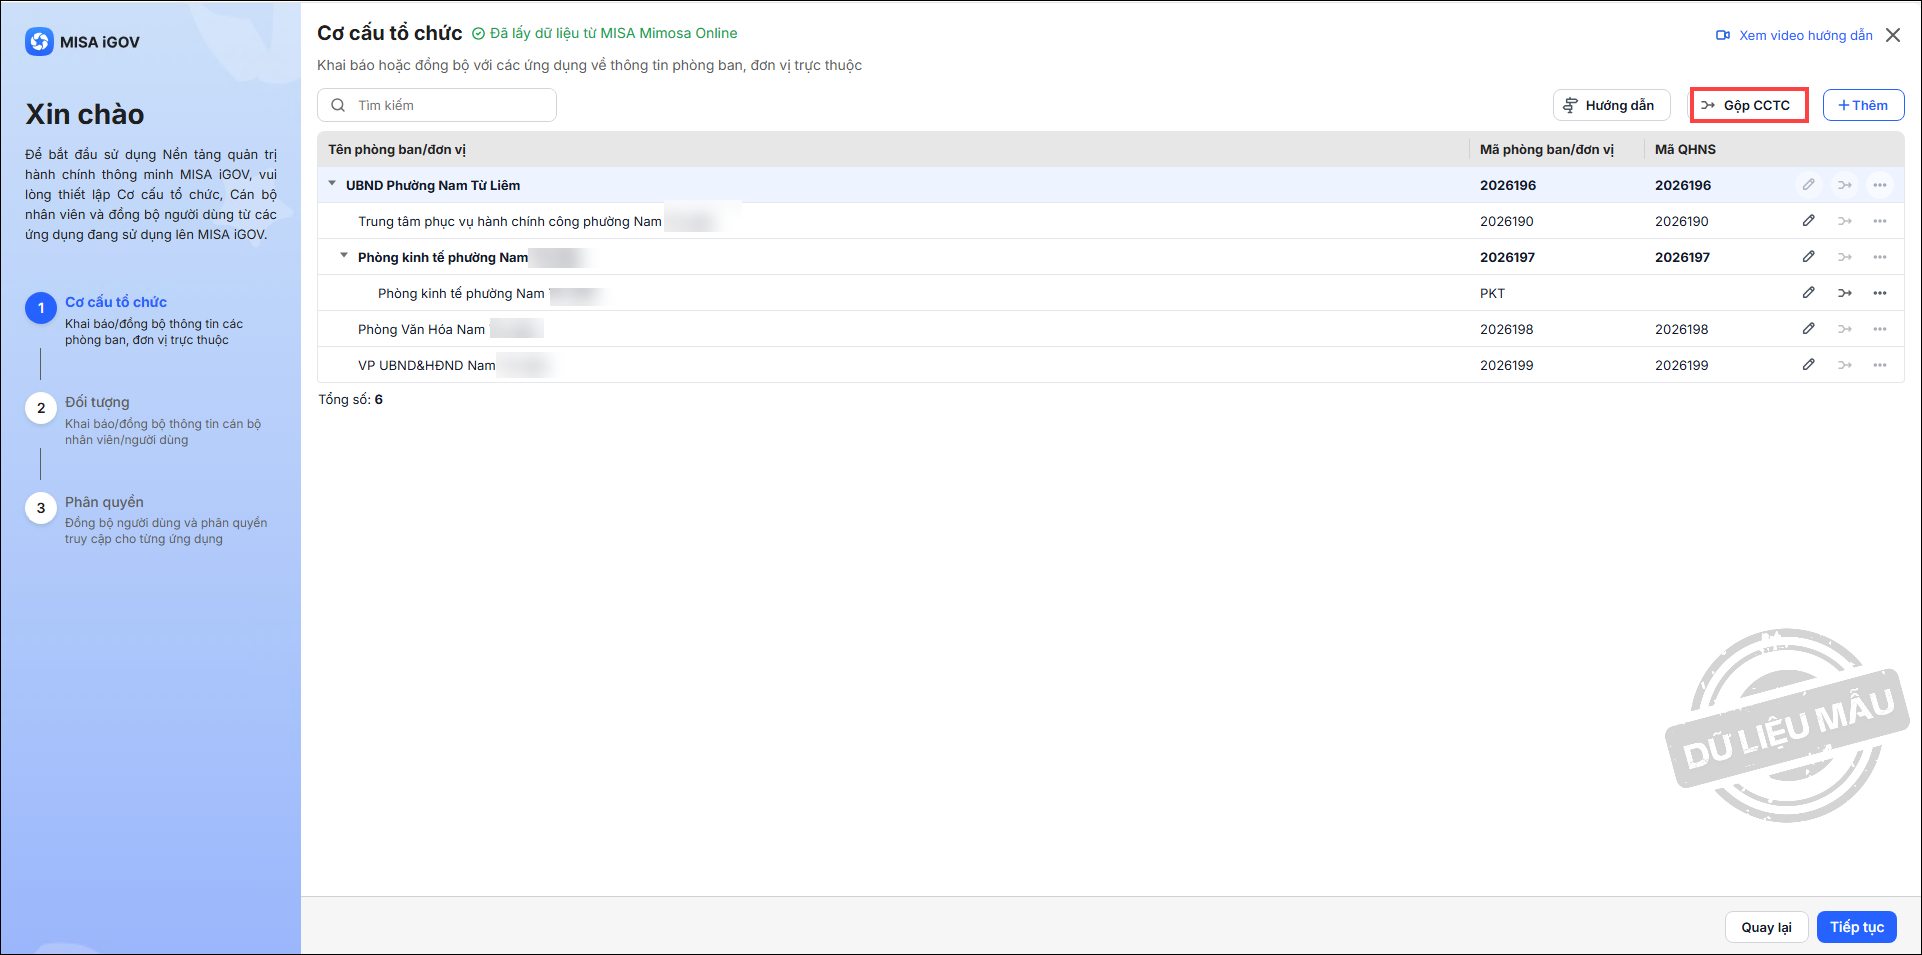1922x955 pixels.
Task: Open more options on the PKT row
Action: [x=1880, y=293]
